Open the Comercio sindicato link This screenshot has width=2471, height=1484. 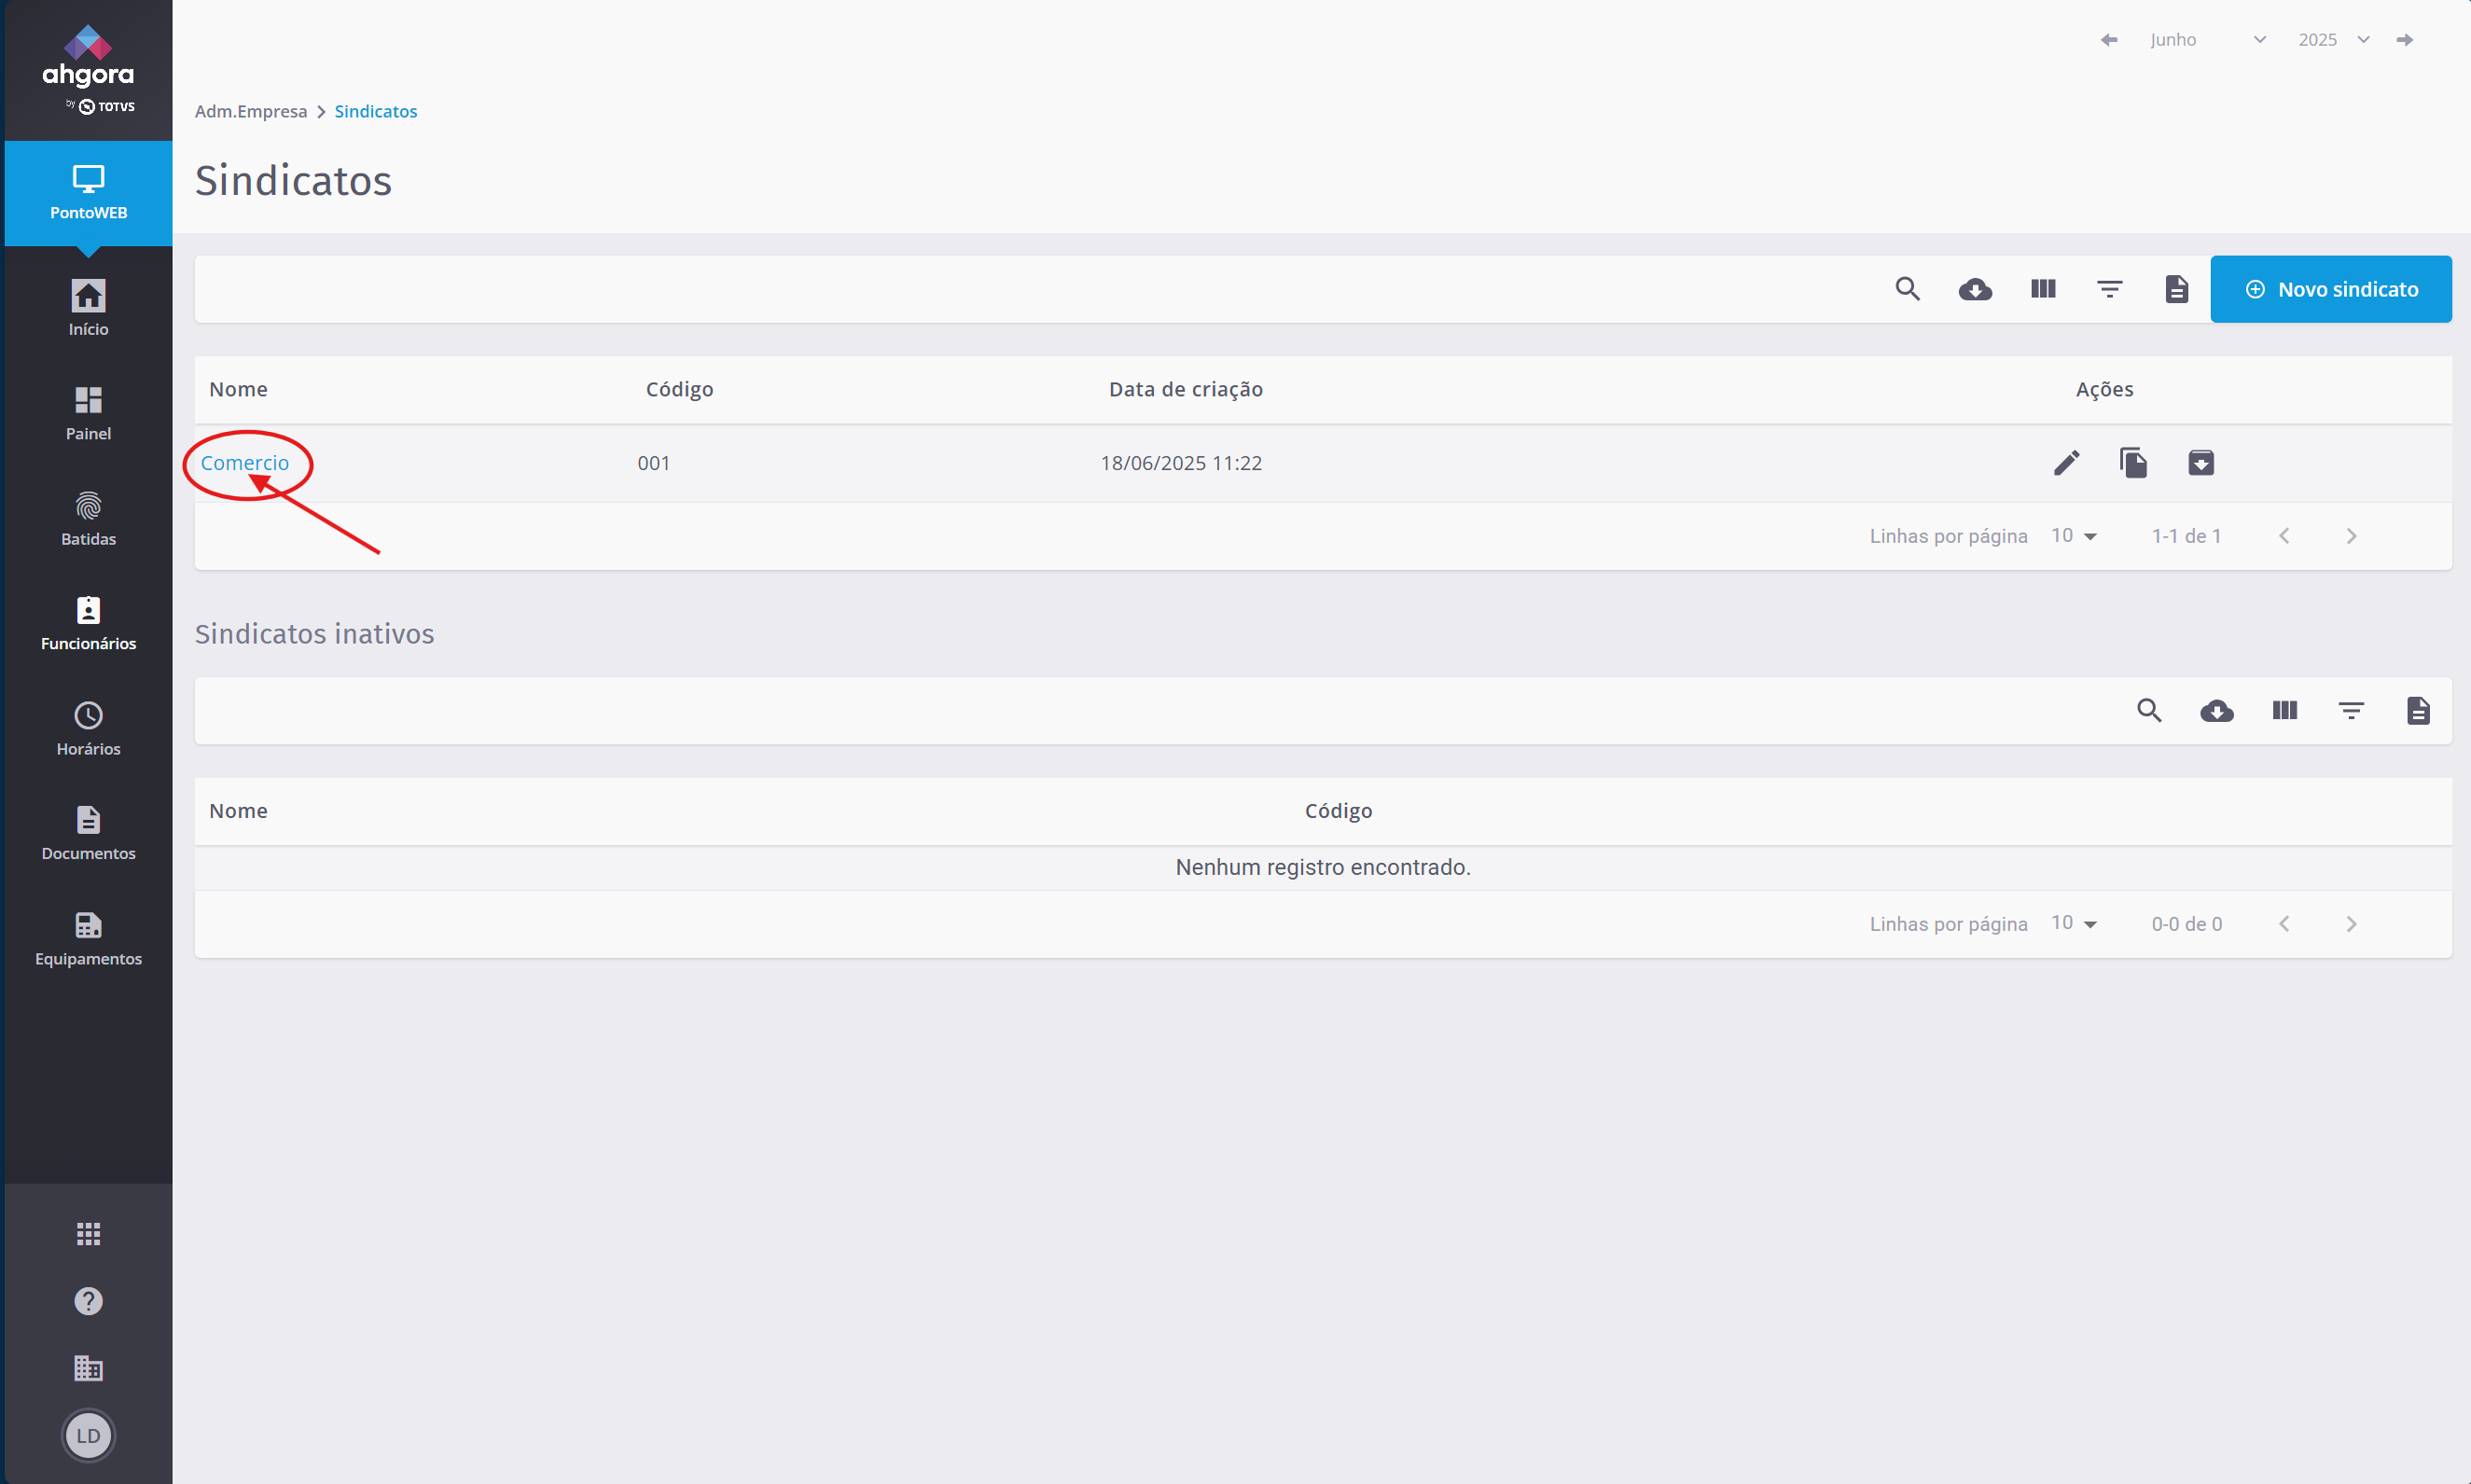(244, 463)
